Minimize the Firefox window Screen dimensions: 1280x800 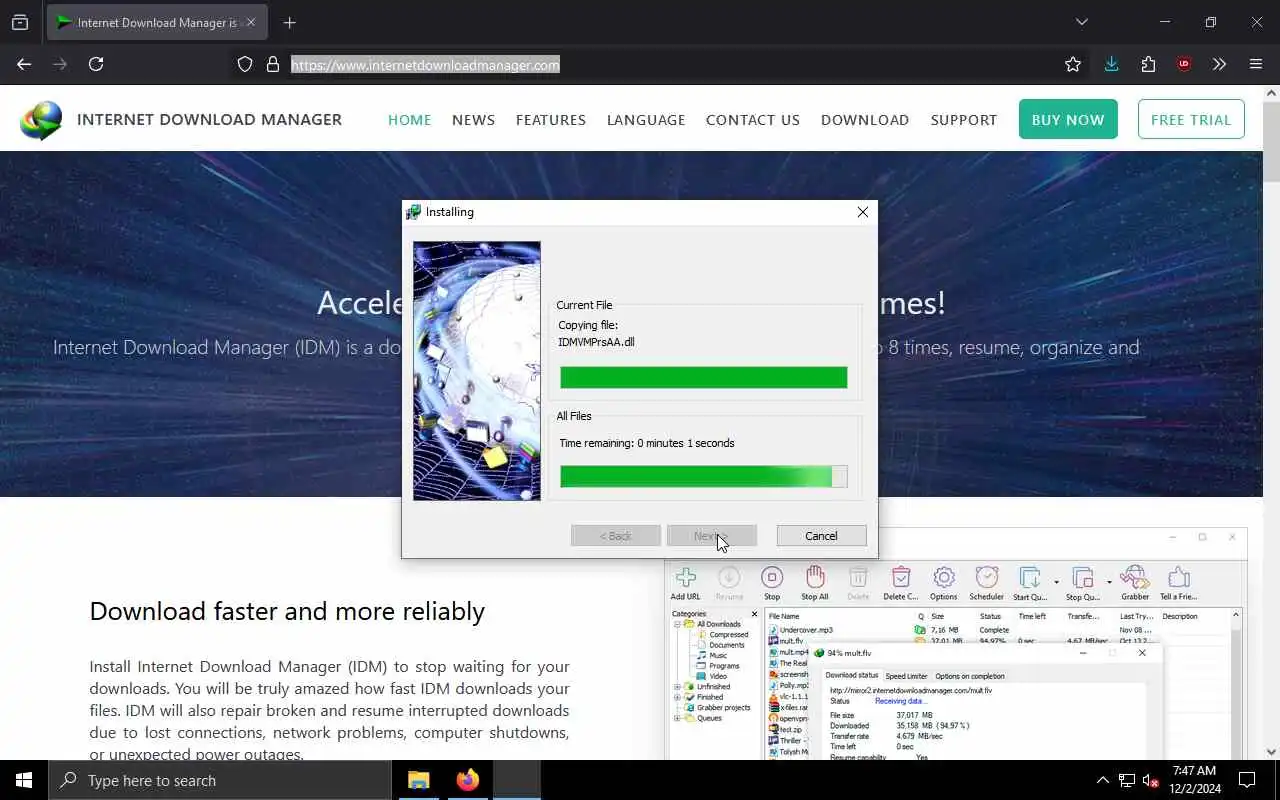click(x=1165, y=22)
